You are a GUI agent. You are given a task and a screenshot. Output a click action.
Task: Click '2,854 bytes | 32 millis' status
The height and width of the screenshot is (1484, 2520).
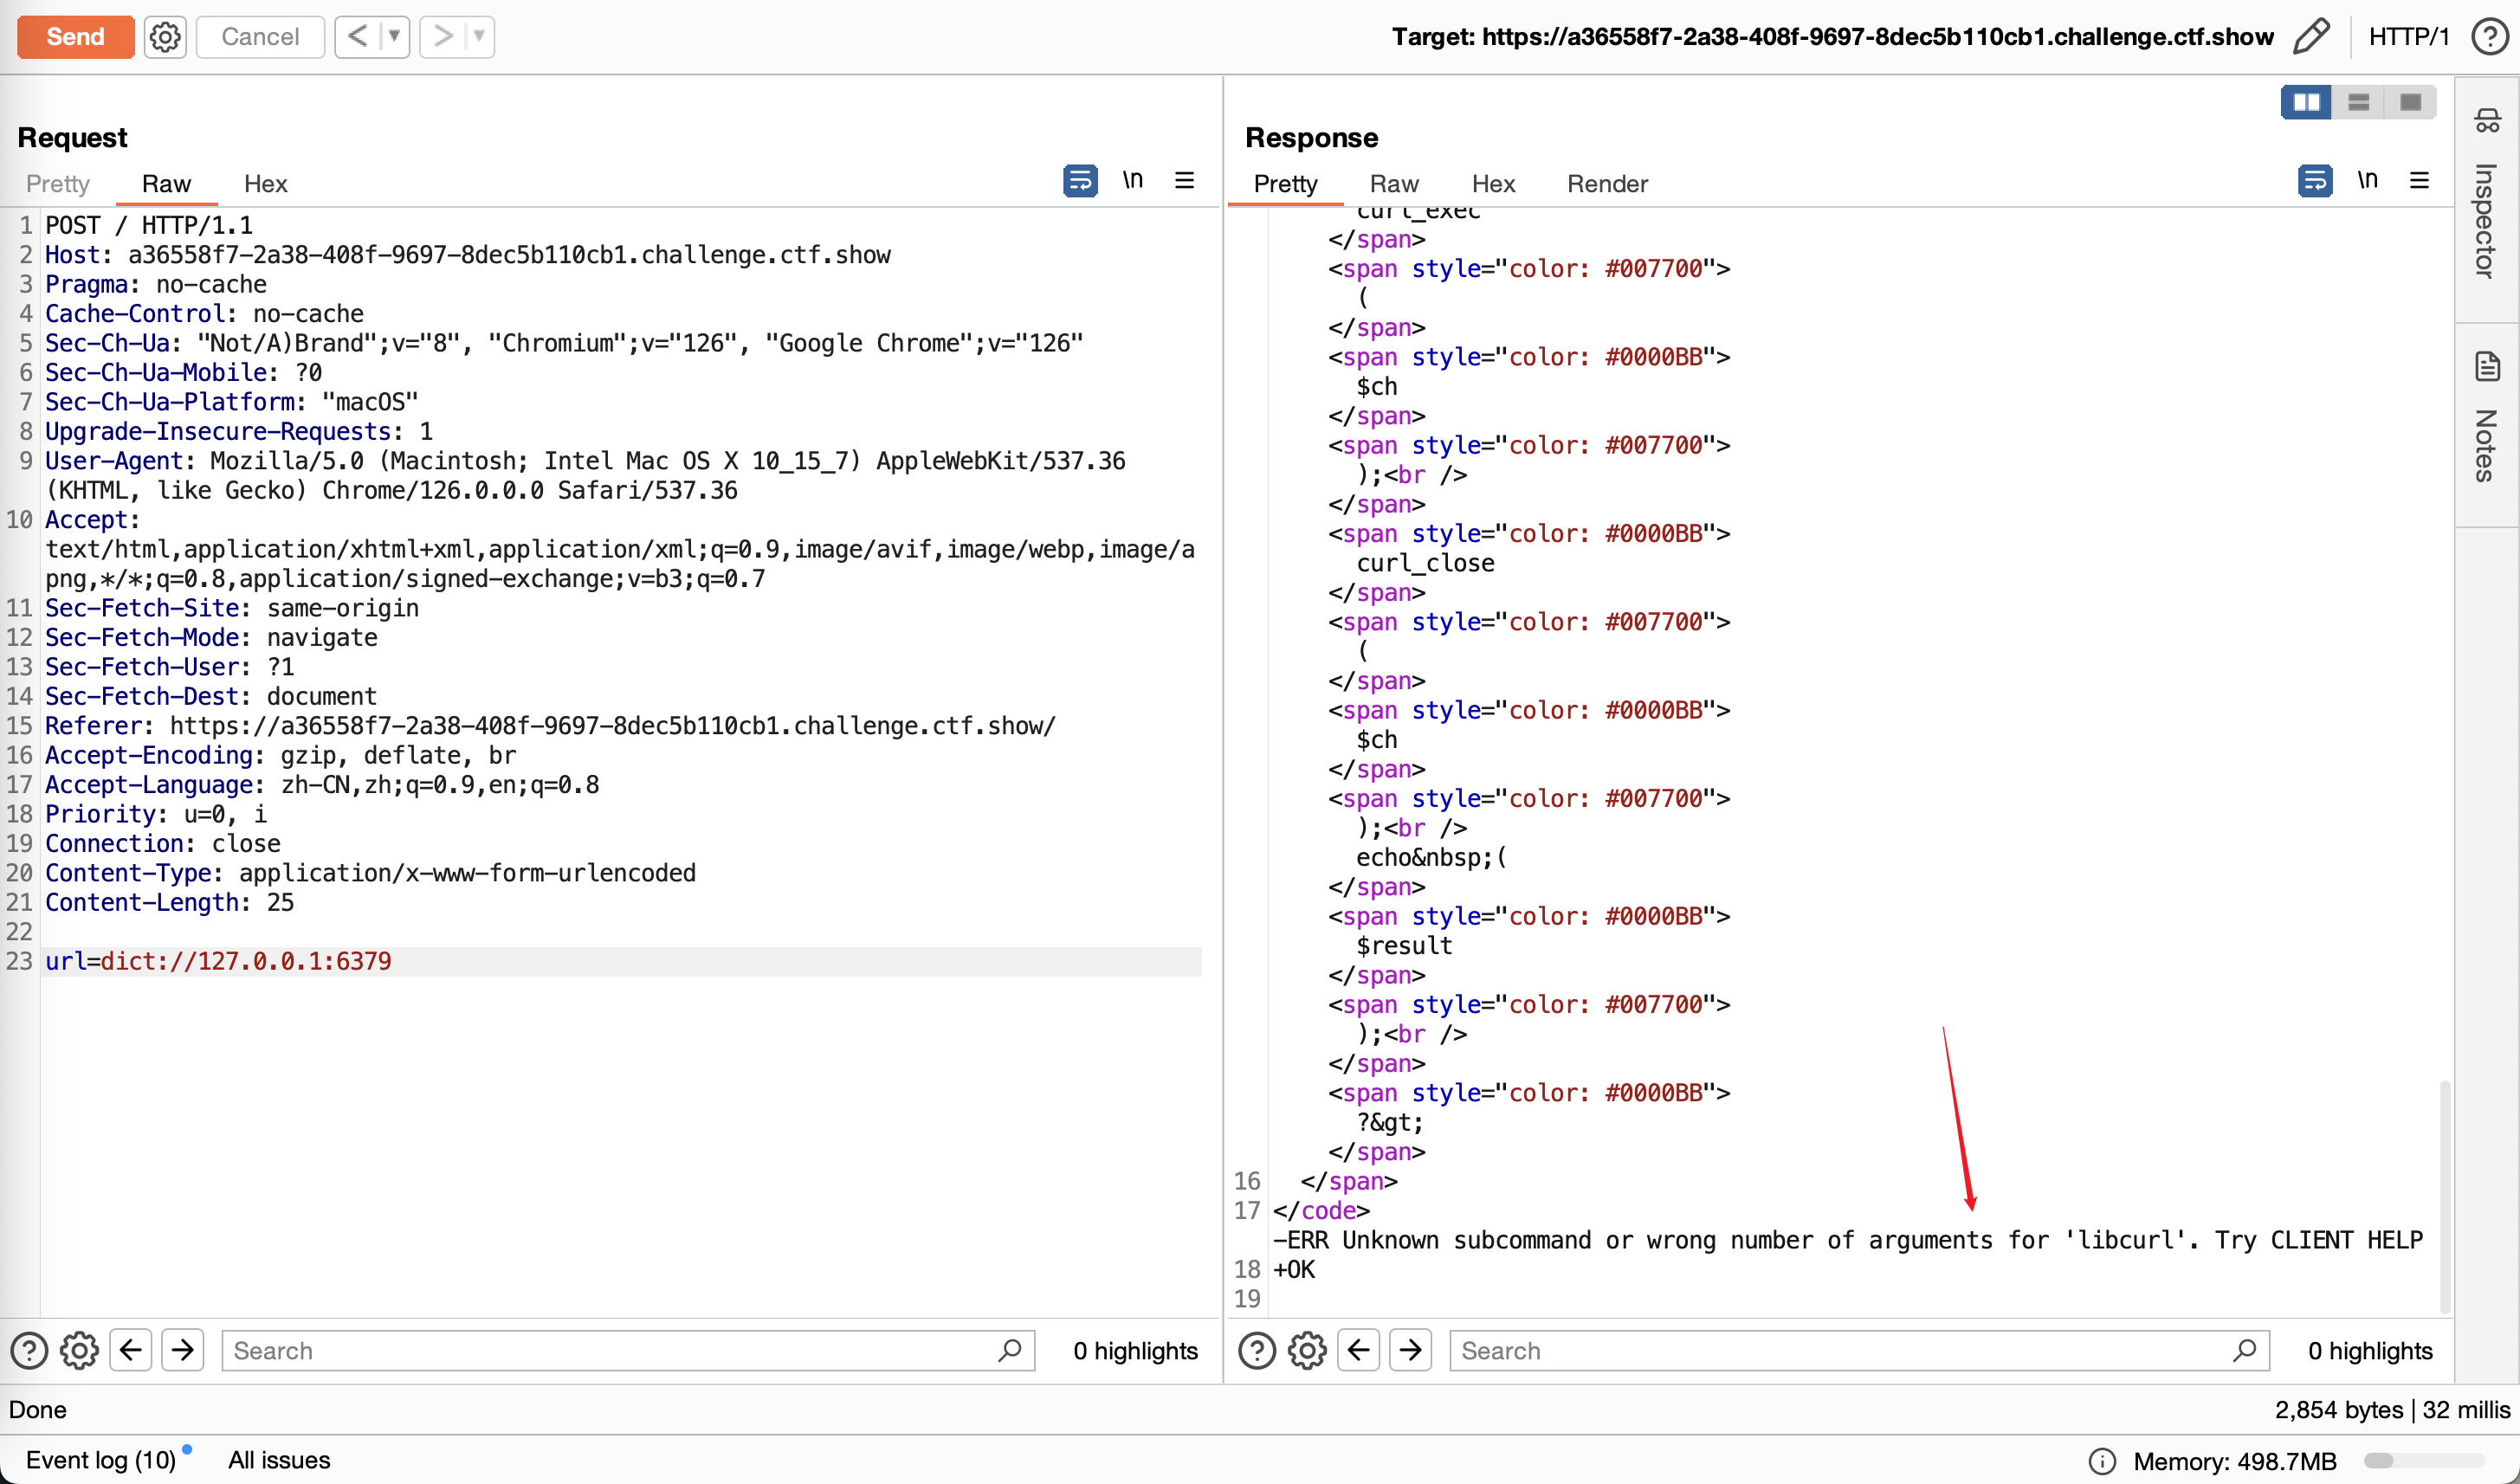coord(2392,1409)
